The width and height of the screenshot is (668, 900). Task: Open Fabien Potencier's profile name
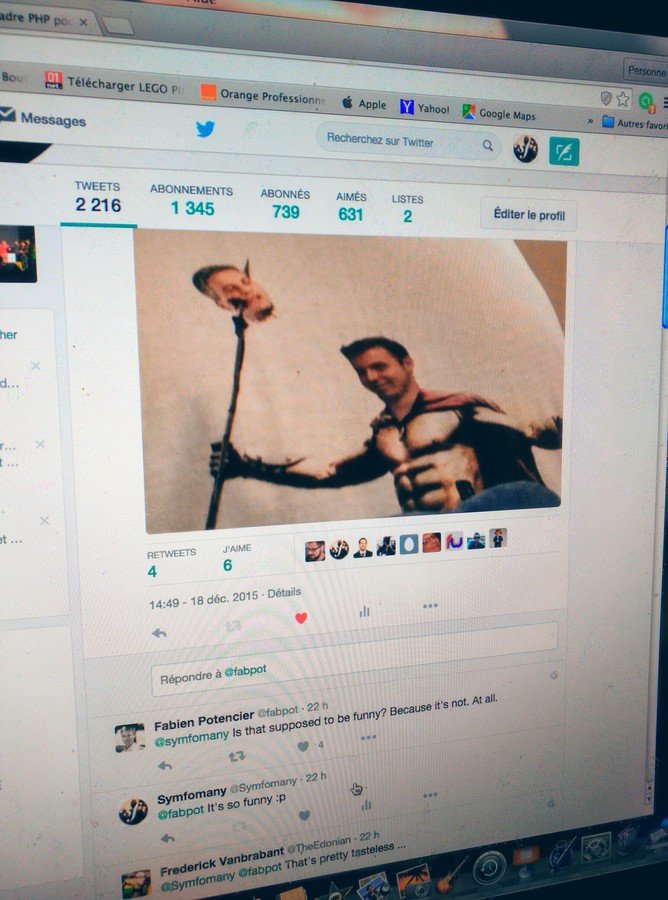click(204, 720)
